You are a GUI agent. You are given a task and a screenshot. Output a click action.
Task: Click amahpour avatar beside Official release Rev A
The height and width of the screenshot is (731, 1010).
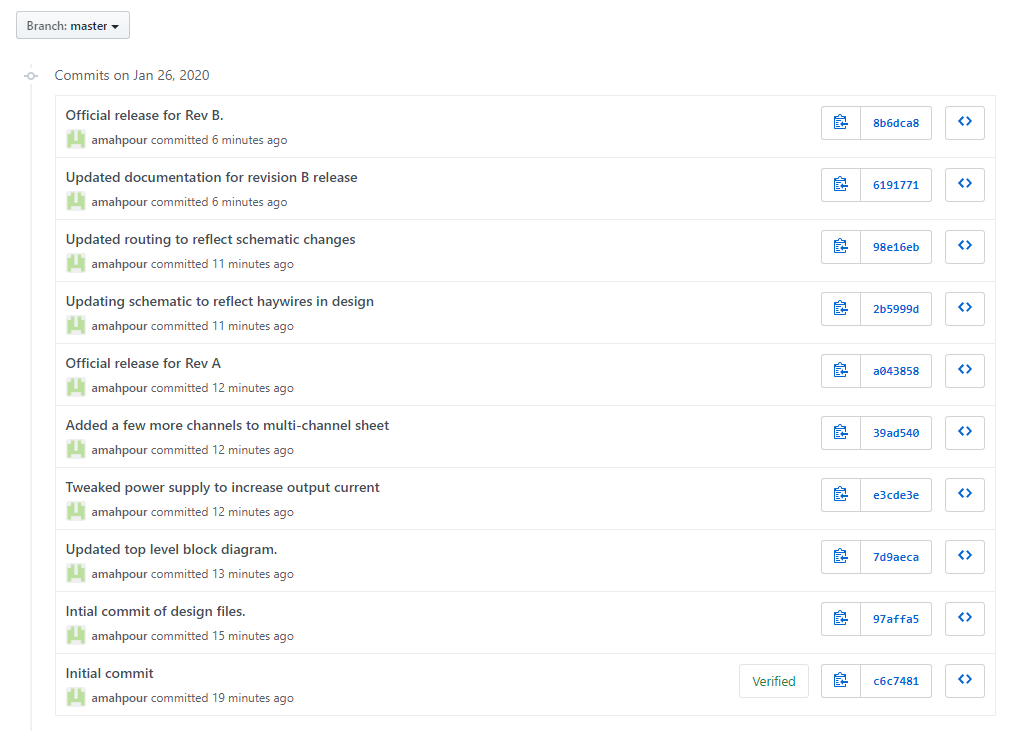pyautogui.click(x=76, y=388)
